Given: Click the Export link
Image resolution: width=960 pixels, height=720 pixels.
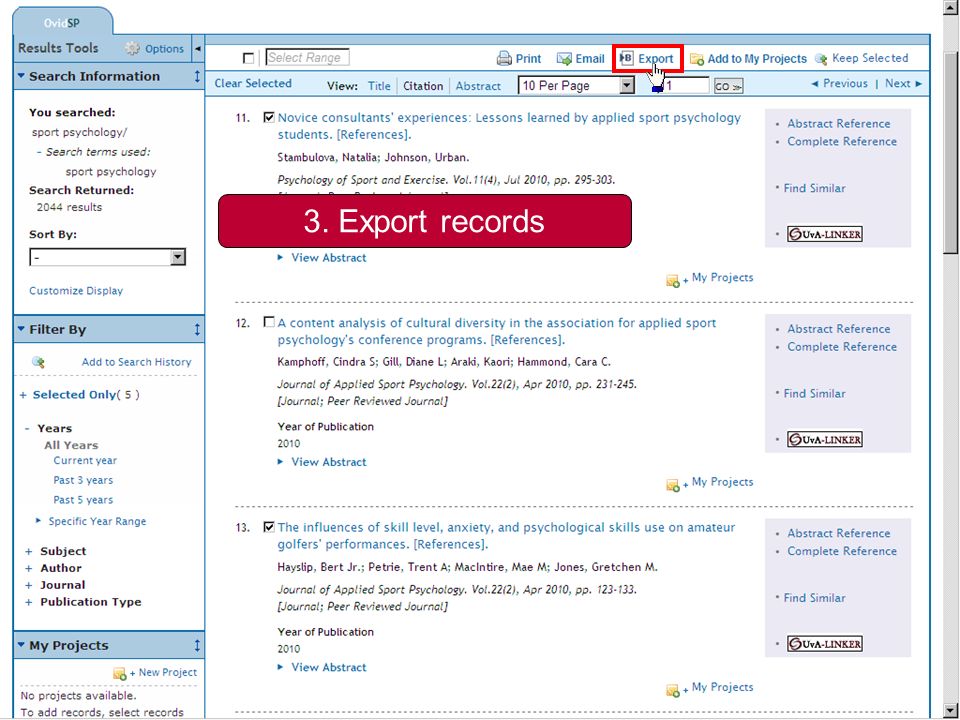Looking at the screenshot, I should coord(656,59).
